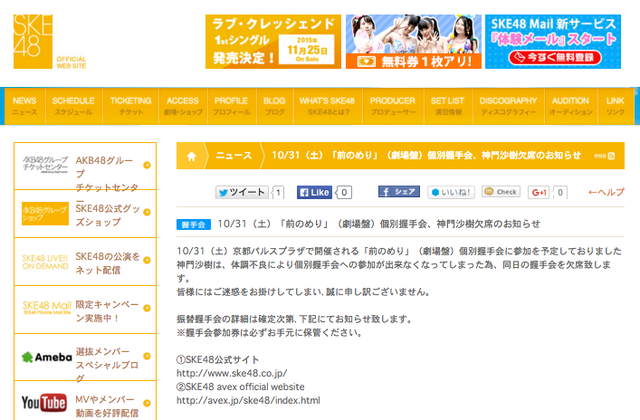Click the SKE48 official site logo
The width and height of the screenshot is (640, 420).
point(33,42)
